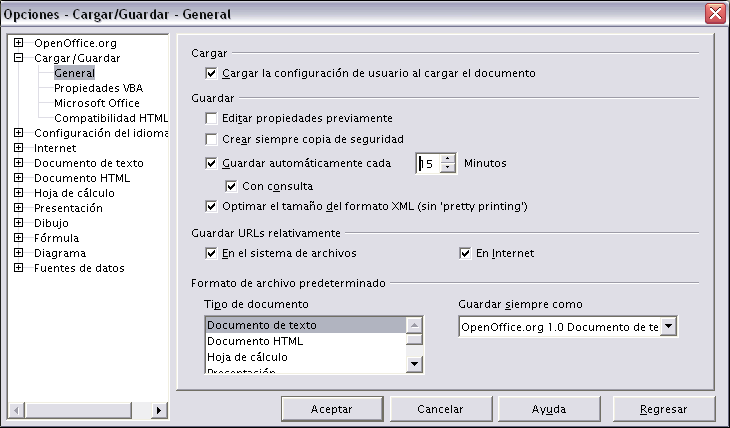Collapse the Cargar/Guardar tree node
Image resolution: width=730 pixels, height=428 pixels.
point(19,58)
